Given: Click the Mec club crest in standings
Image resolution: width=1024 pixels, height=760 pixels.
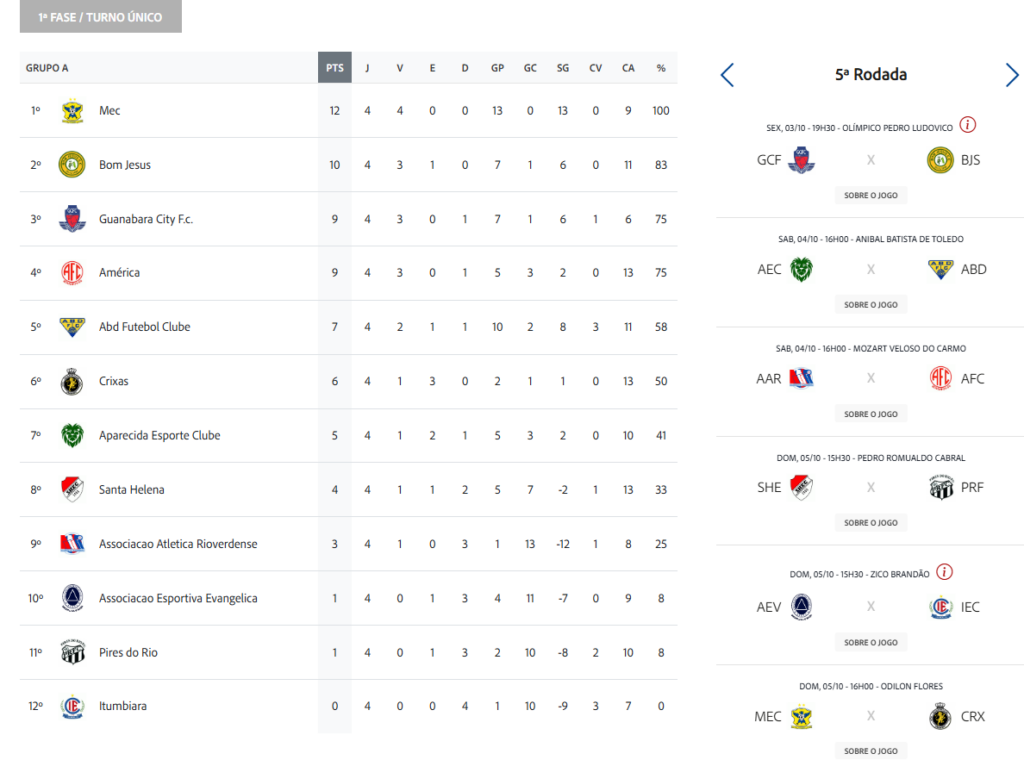Looking at the screenshot, I should 72,111.
